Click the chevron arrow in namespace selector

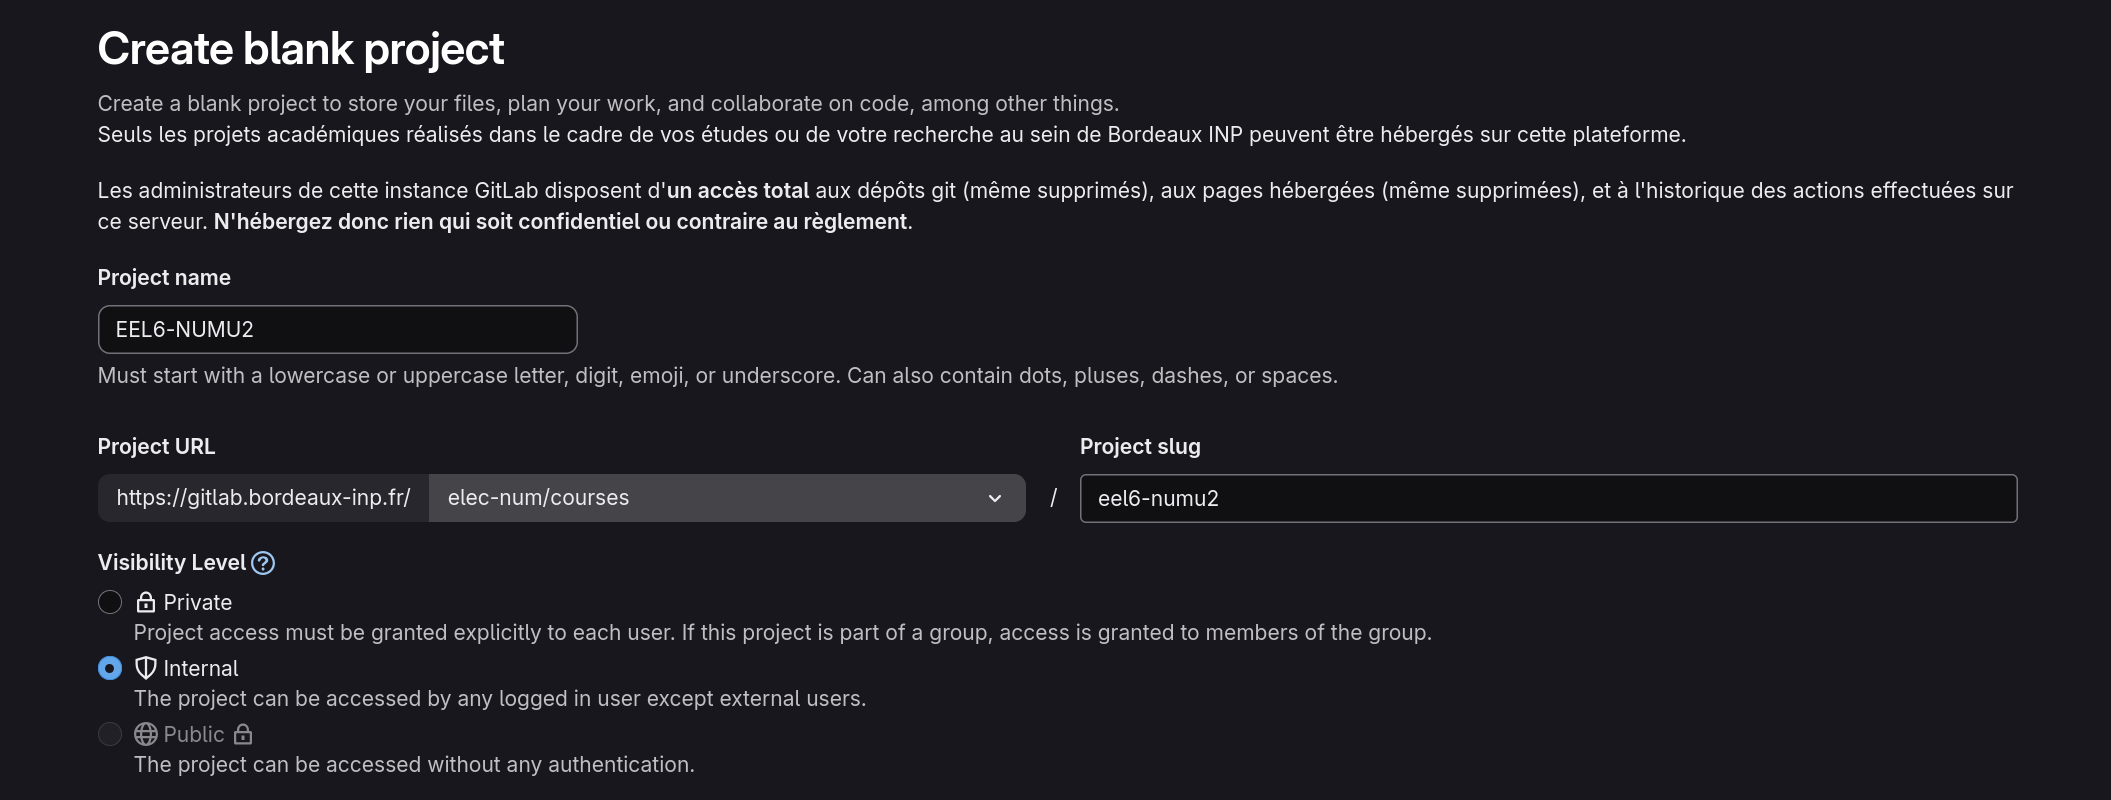pyautogui.click(x=995, y=498)
